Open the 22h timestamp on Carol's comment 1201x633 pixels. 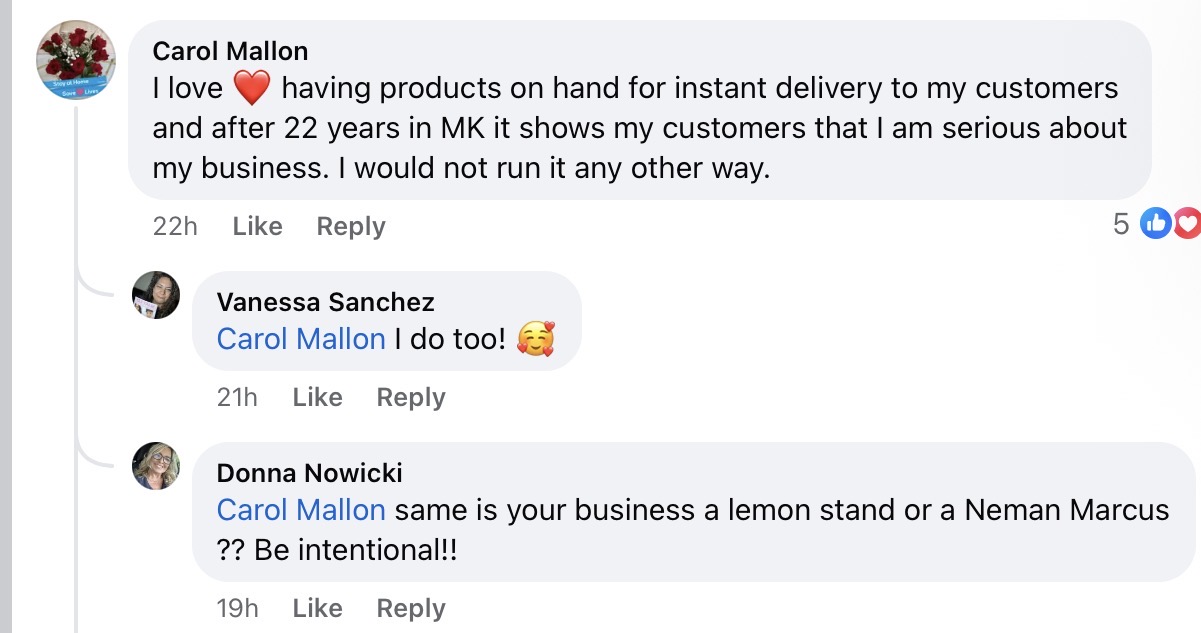175,227
